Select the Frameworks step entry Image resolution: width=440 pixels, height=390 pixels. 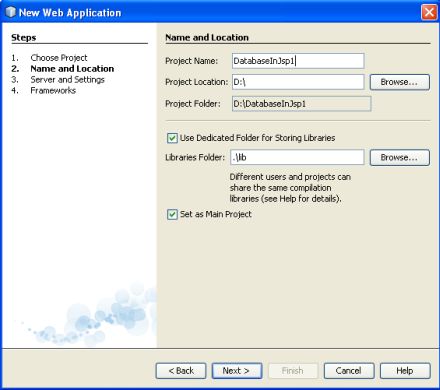(x=53, y=91)
